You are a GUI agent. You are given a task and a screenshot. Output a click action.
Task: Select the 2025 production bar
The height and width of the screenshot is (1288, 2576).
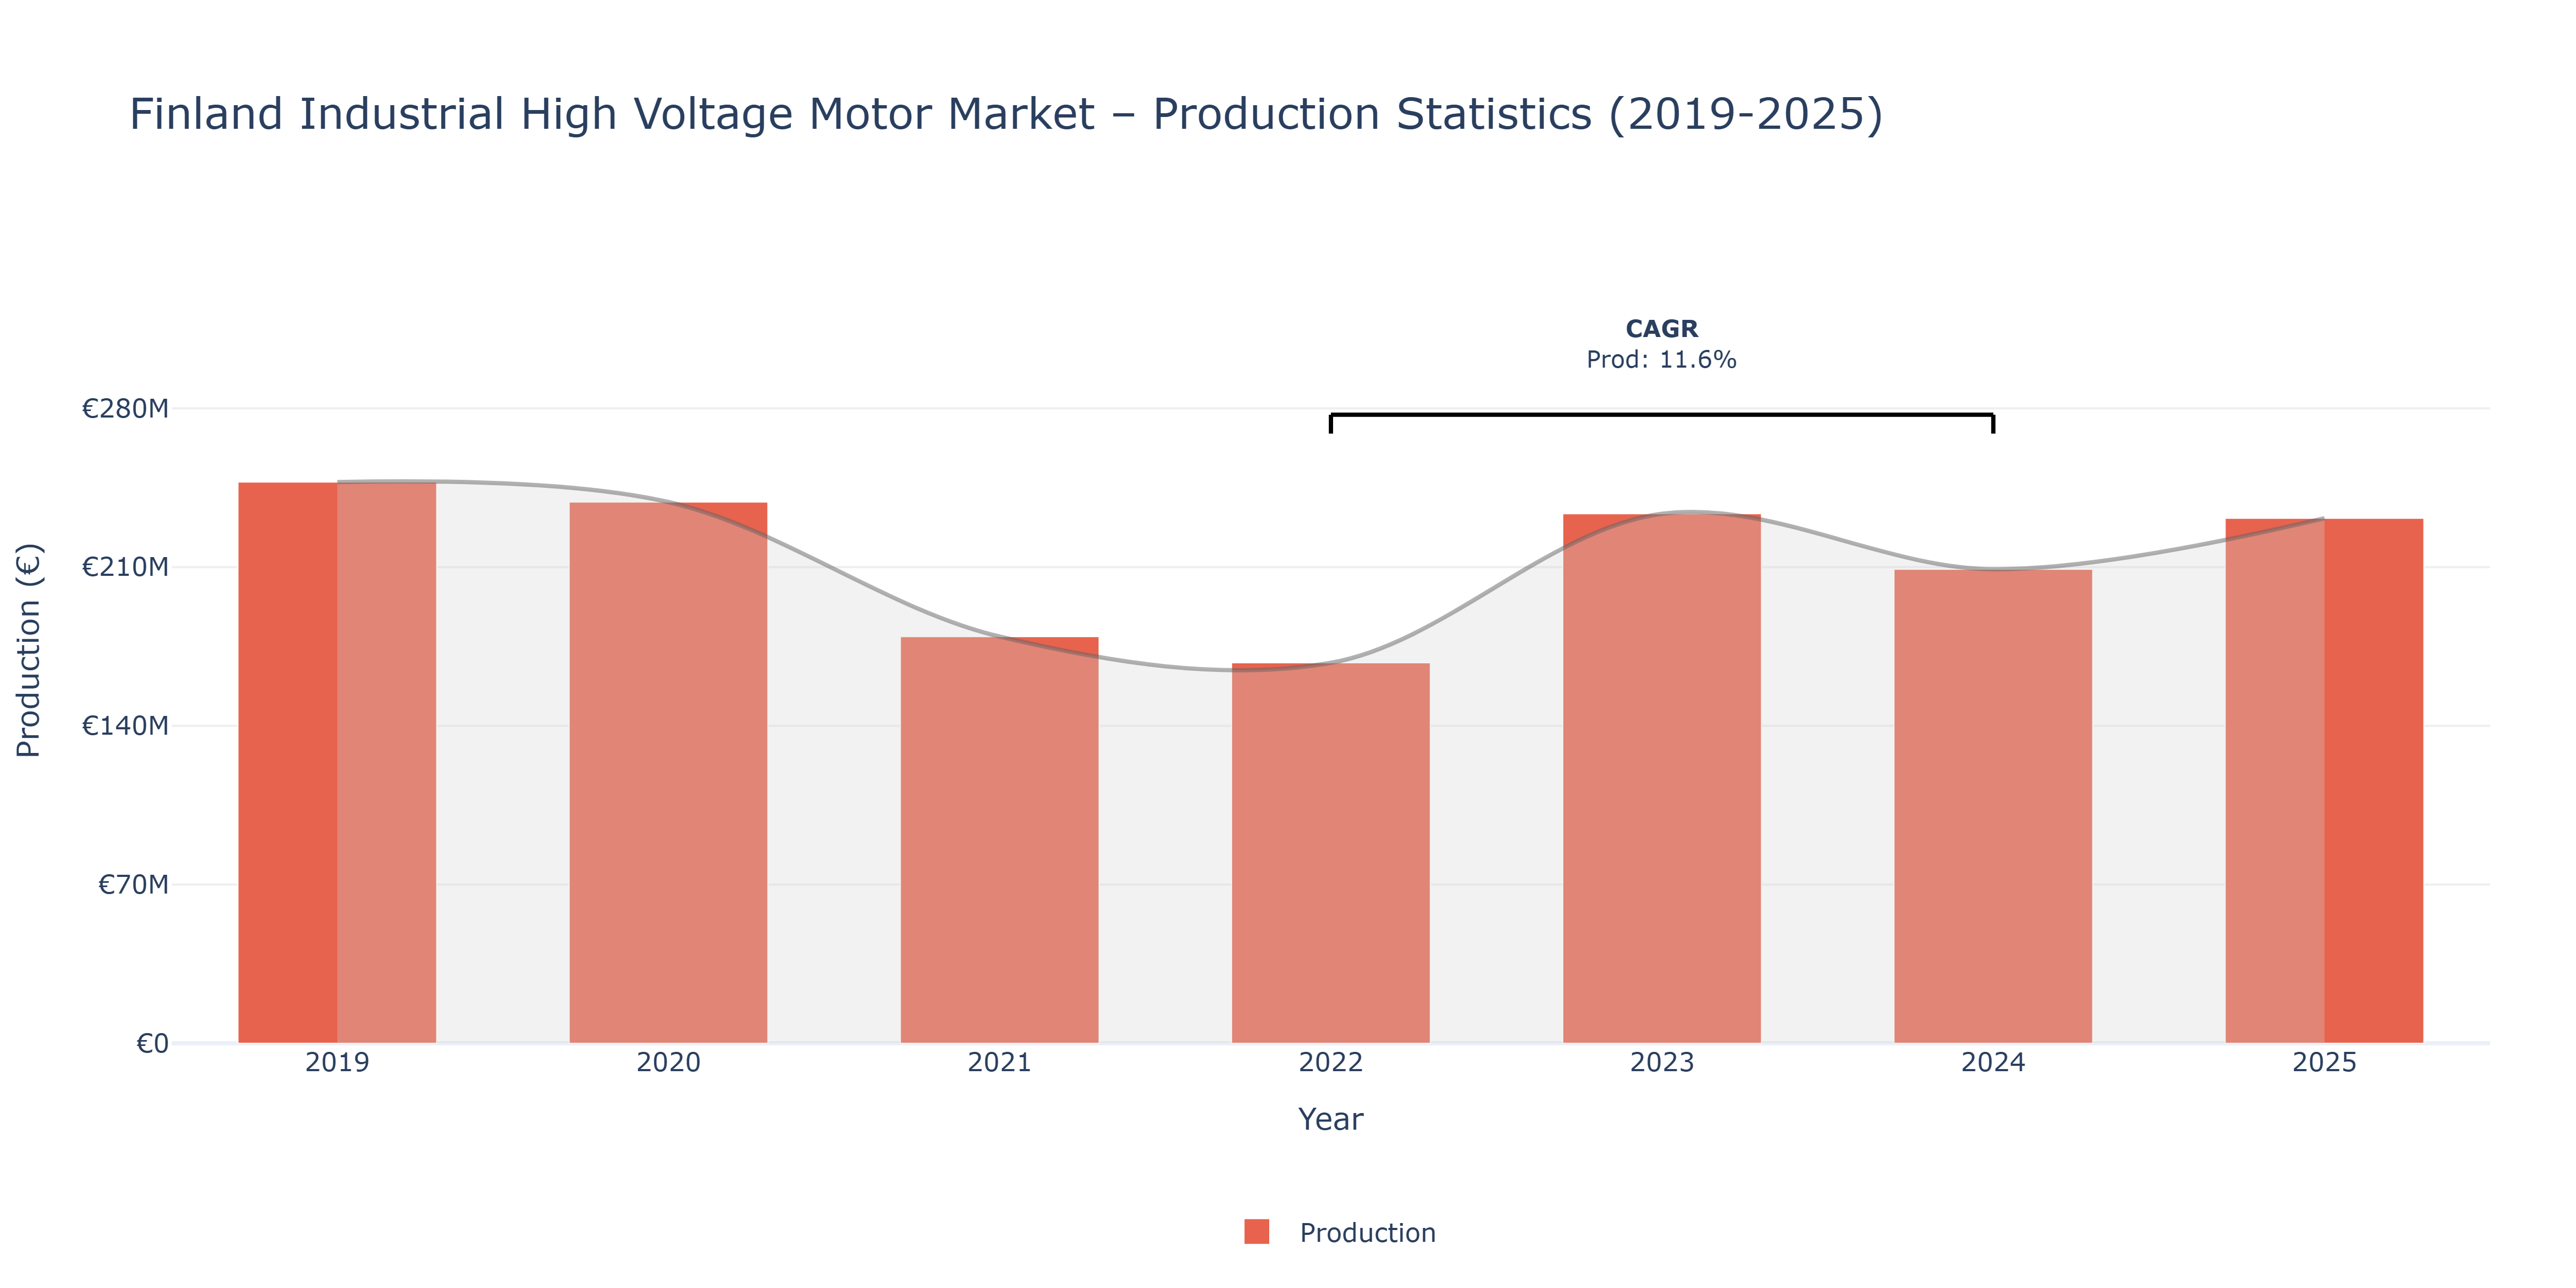(2323, 781)
